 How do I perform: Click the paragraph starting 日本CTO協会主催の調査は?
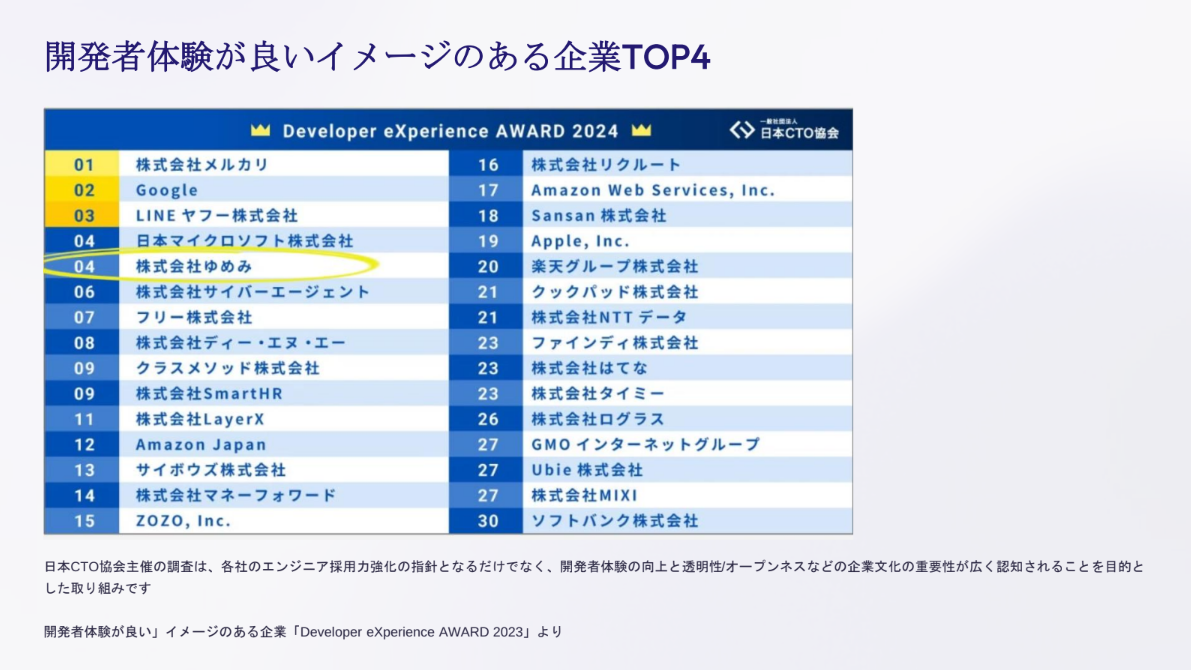coord(594,577)
